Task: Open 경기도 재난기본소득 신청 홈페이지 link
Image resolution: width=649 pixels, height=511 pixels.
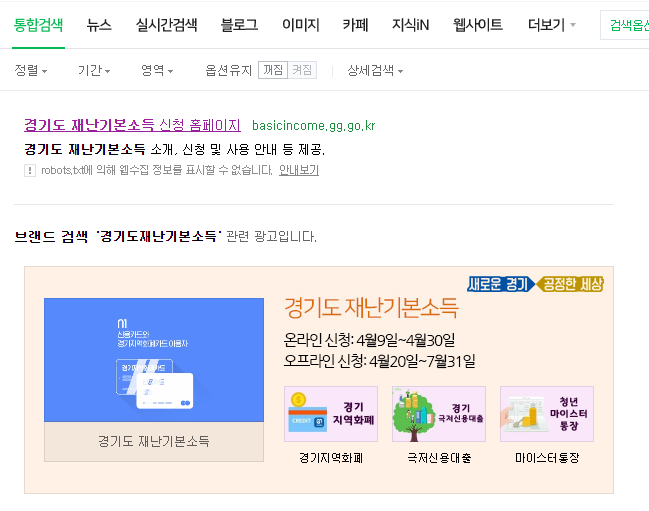Action: pyautogui.click(x=132, y=125)
